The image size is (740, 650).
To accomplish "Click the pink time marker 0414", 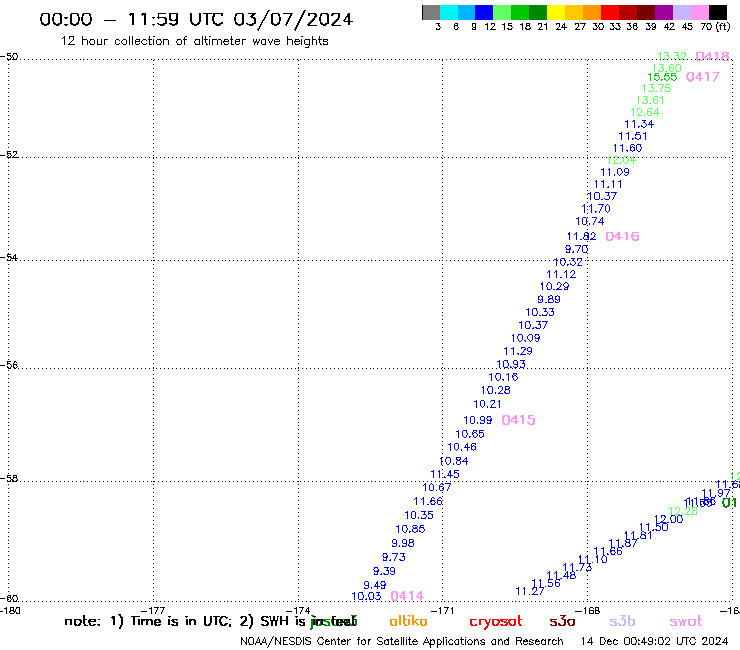I will click(407, 596).
